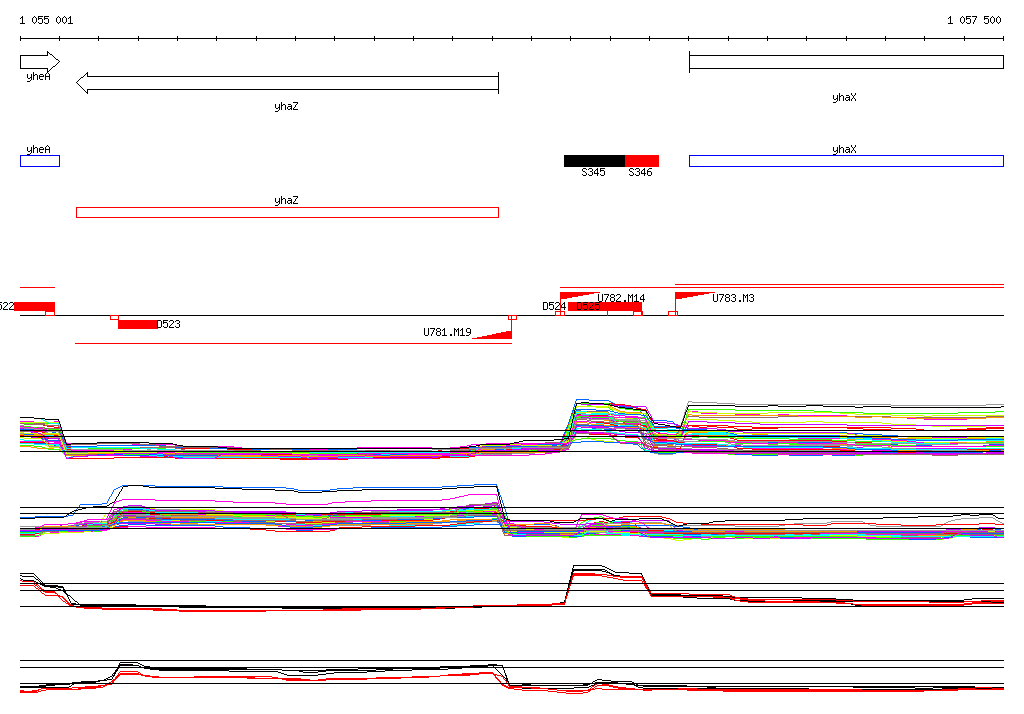Click the yhaX label under the top gene box

point(844,97)
